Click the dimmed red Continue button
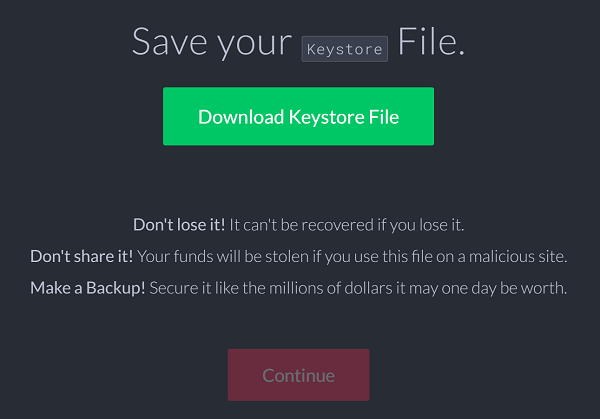The image size is (600, 419). point(298,375)
